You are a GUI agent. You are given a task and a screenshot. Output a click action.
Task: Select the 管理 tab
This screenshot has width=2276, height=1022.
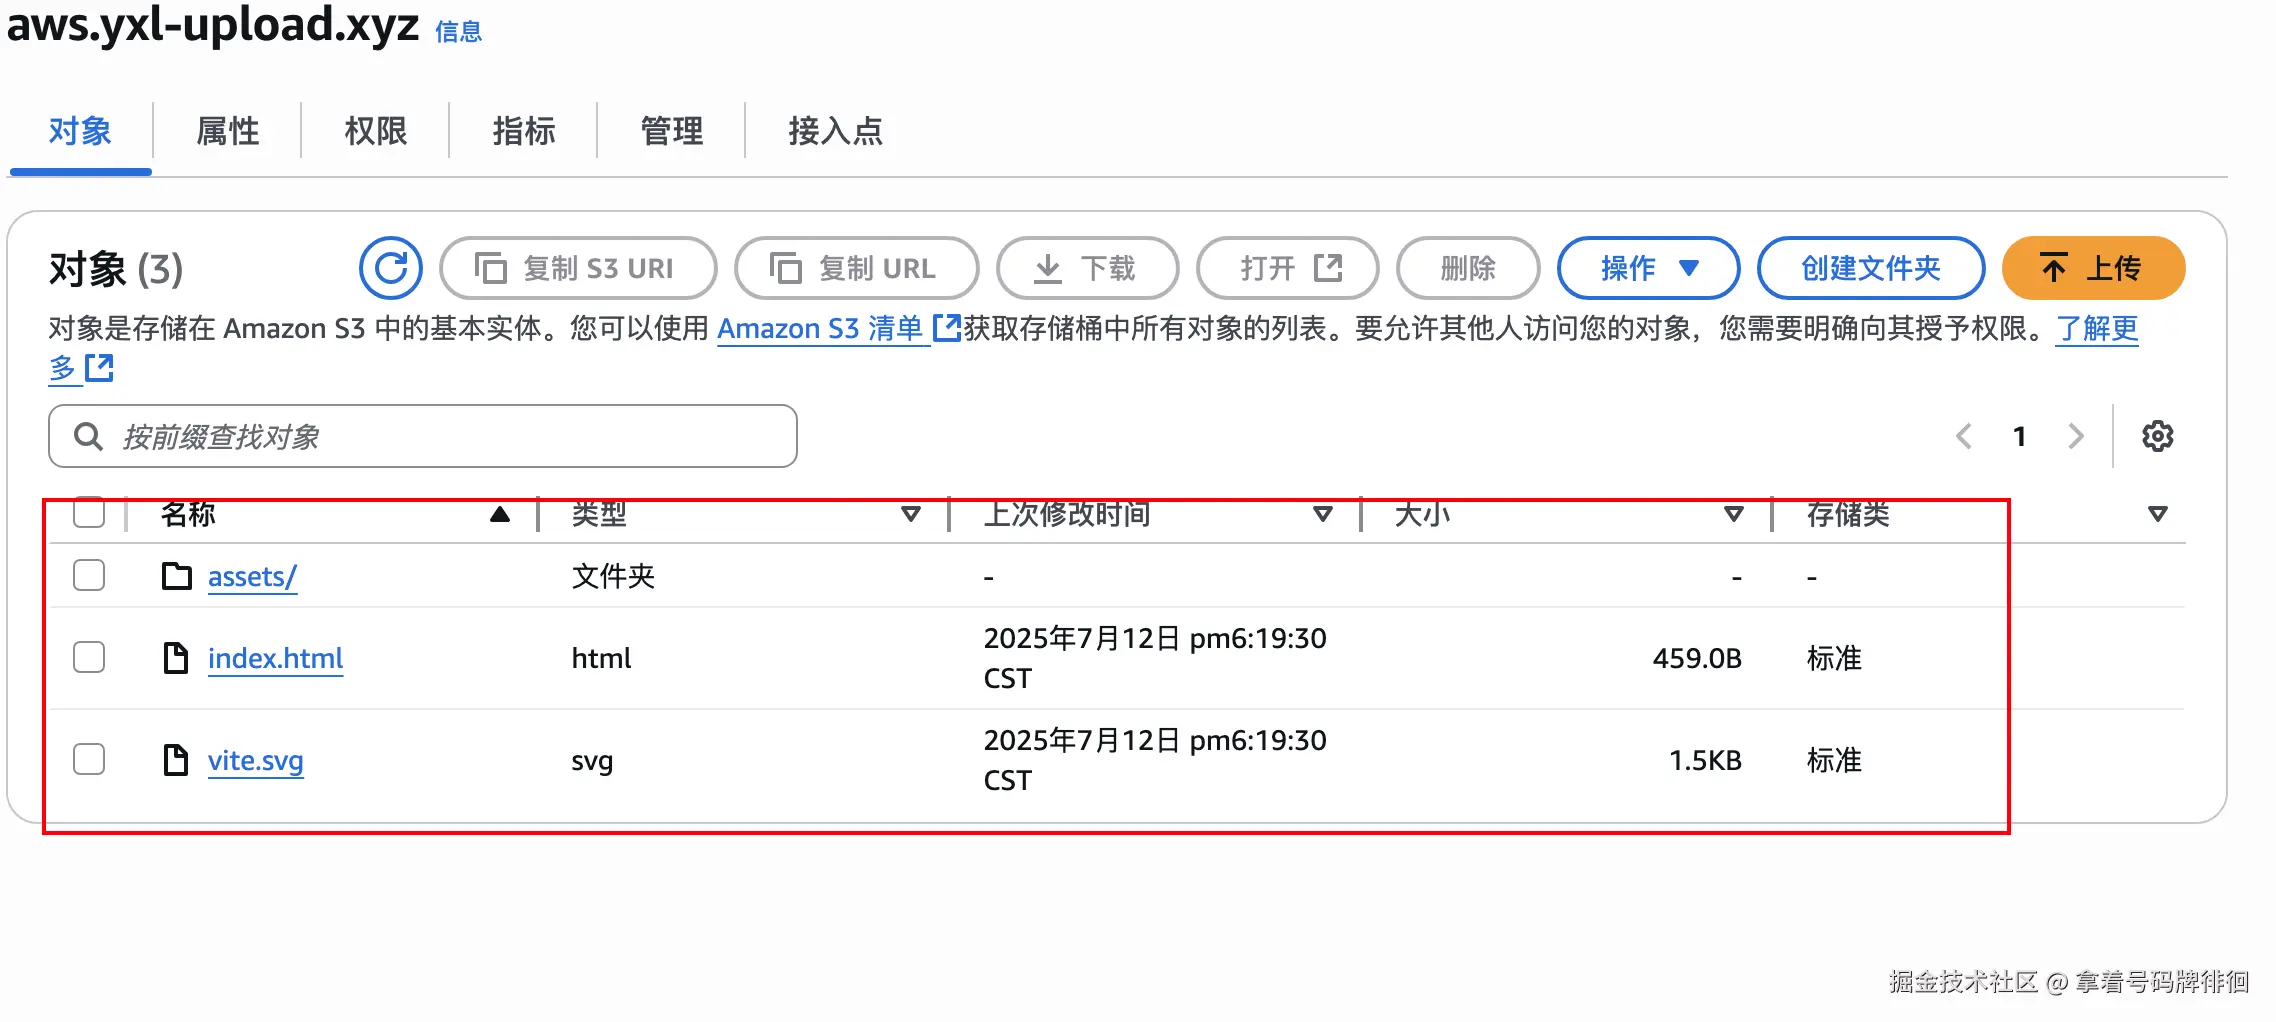click(672, 131)
